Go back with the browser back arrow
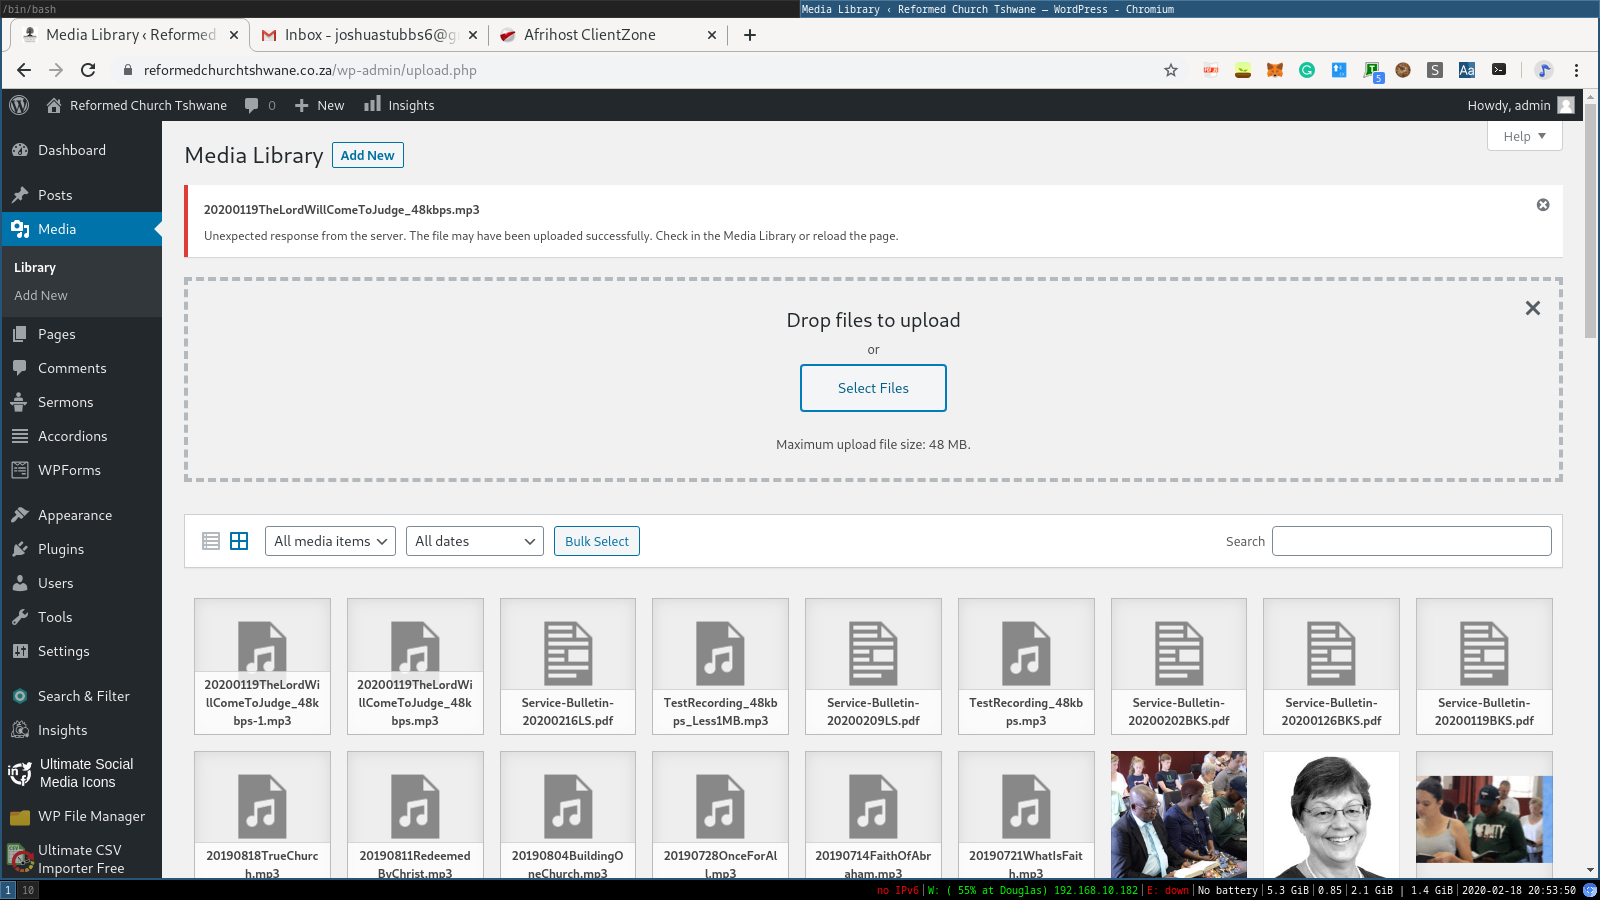Image resolution: width=1600 pixels, height=900 pixels. [x=24, y=70]
